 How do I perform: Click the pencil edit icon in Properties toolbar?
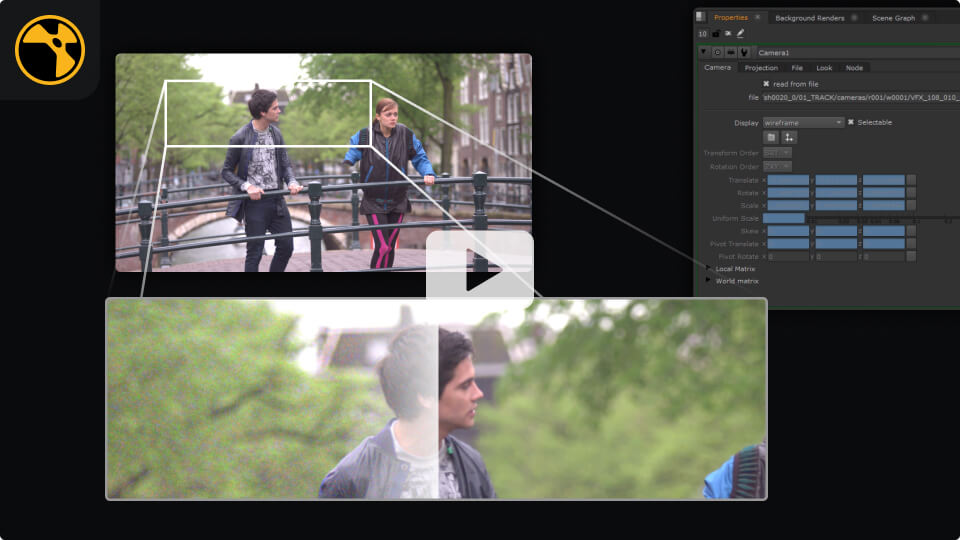coord(741,33)
